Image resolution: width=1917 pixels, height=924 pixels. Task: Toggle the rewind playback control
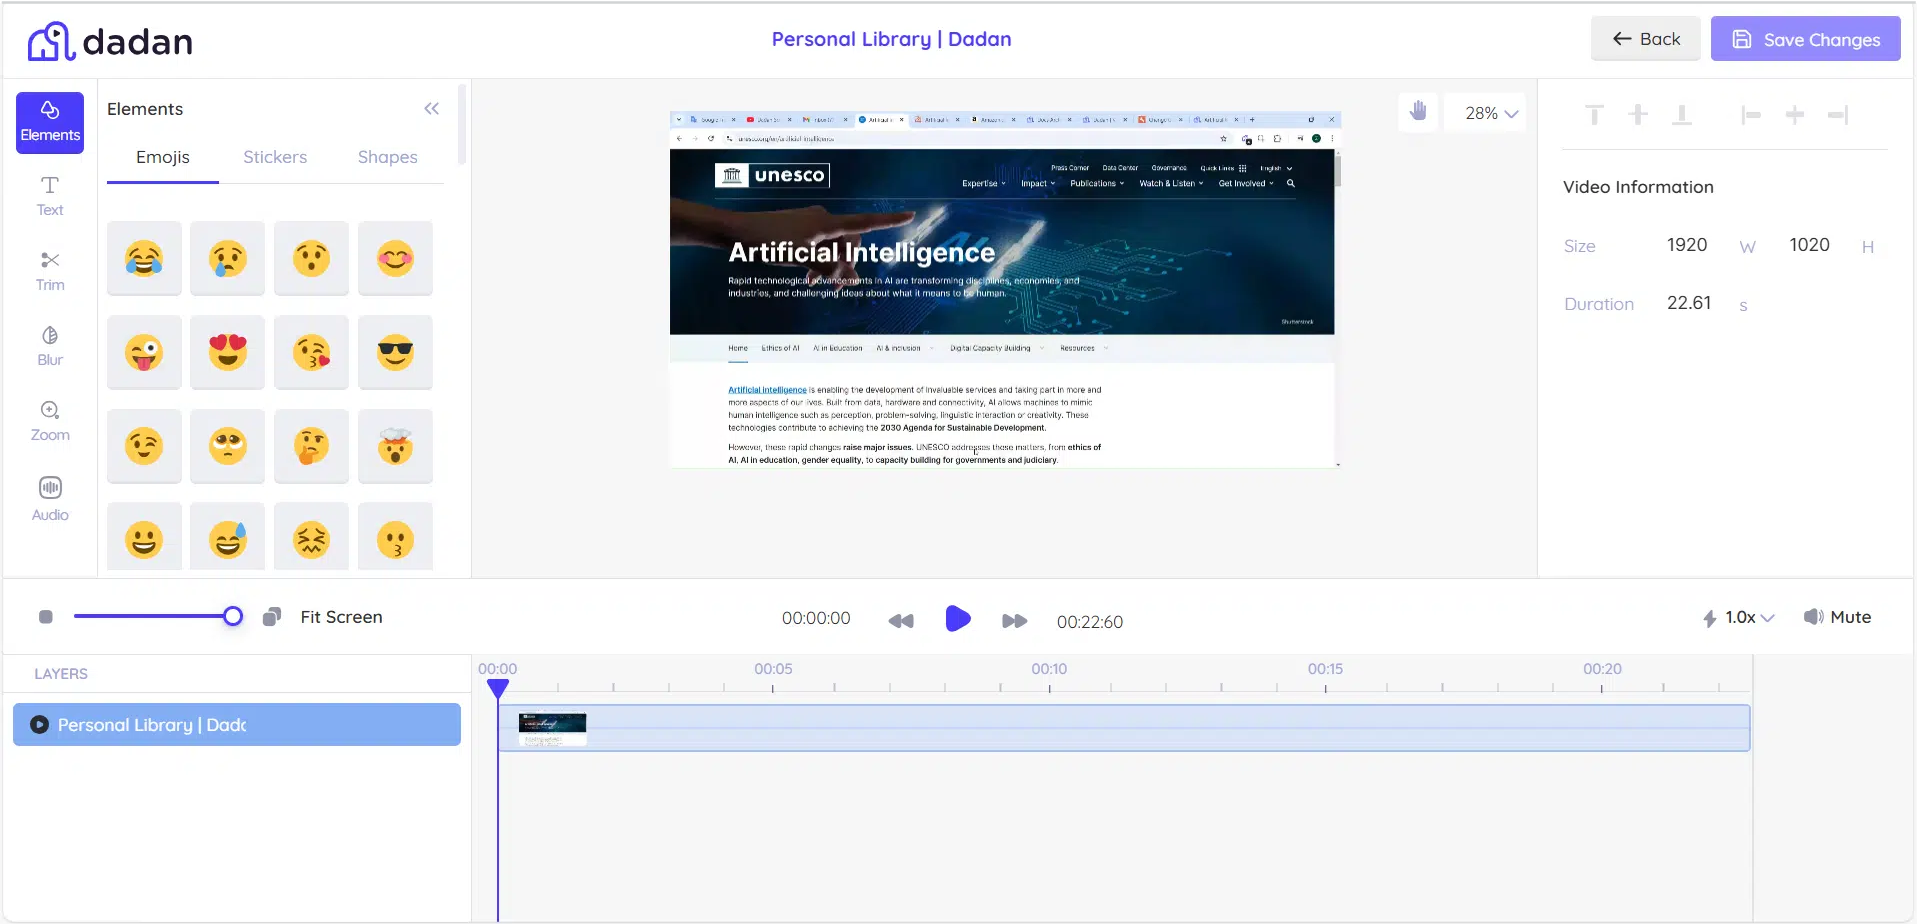point(900,620)
